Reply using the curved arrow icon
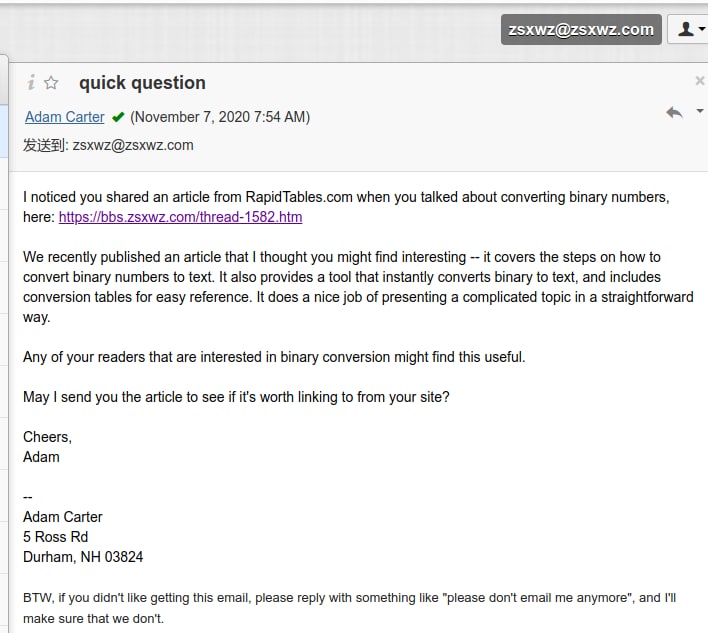 coord(674,112)
